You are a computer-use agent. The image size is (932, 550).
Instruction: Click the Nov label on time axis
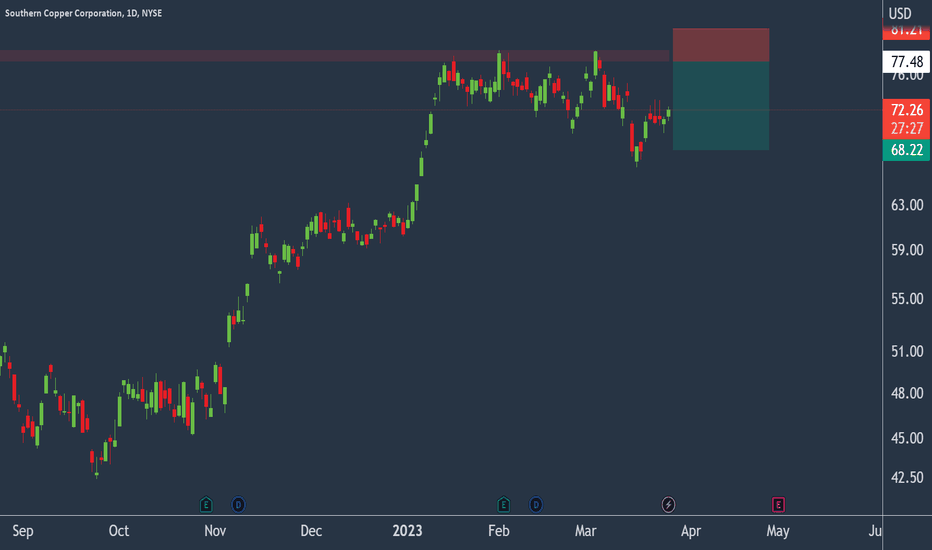[215, 531]
